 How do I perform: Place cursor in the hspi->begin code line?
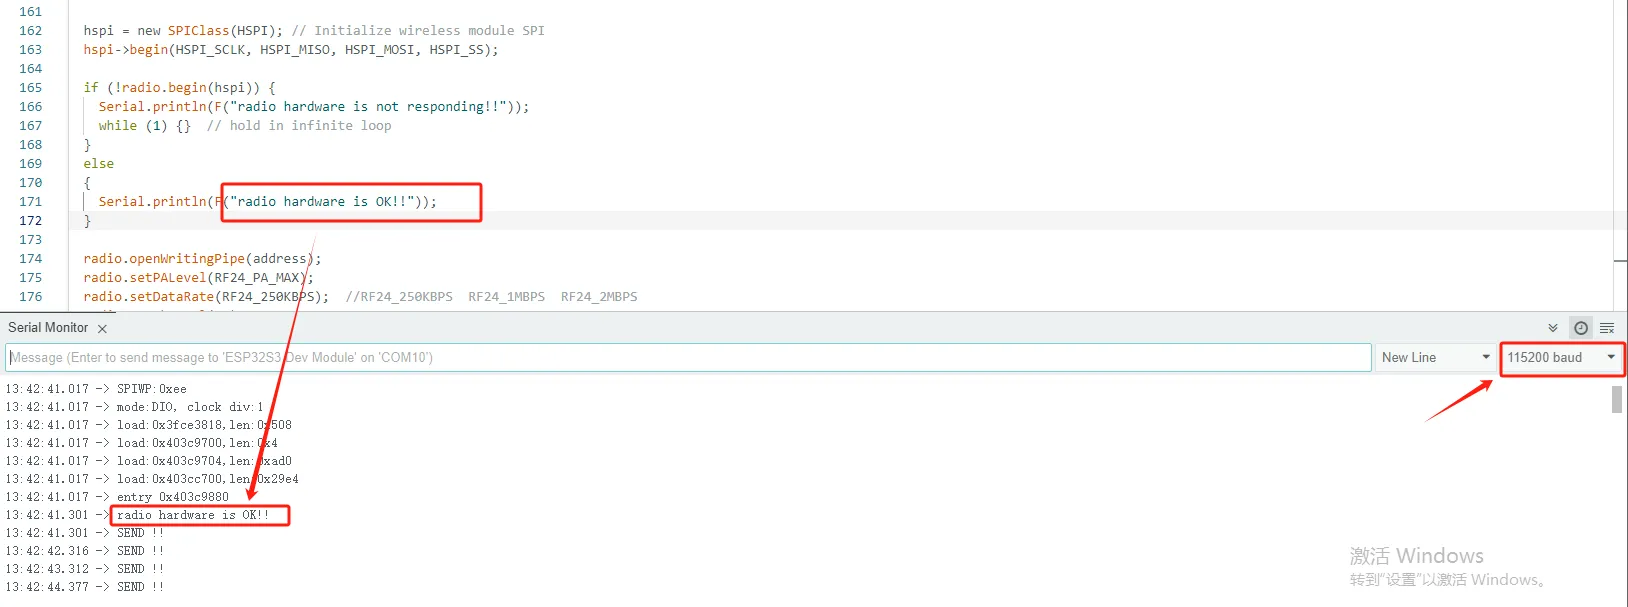click(291, 50)
